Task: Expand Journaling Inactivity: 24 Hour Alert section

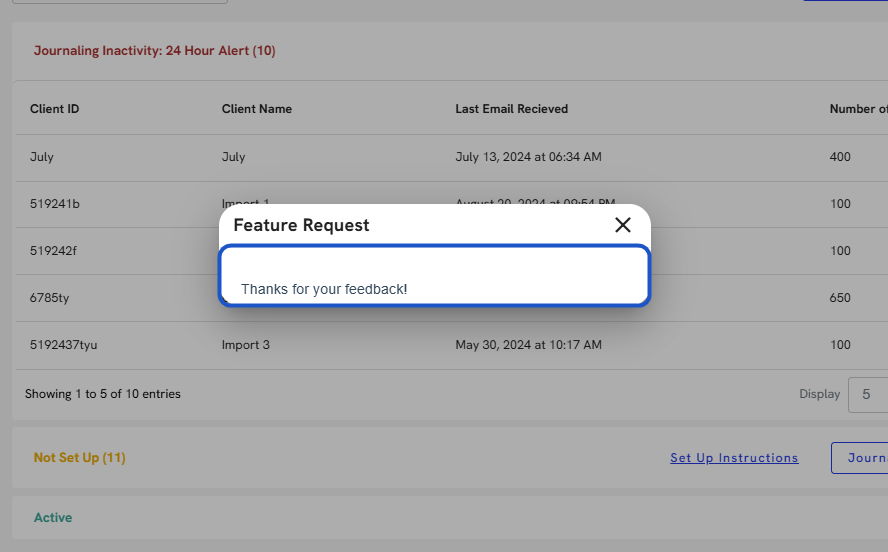Action: coord(155,51)
